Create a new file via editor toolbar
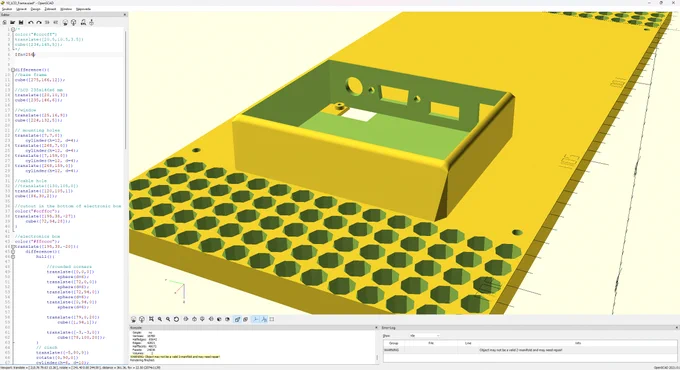 pyautogui.click(x=4, y=22)
